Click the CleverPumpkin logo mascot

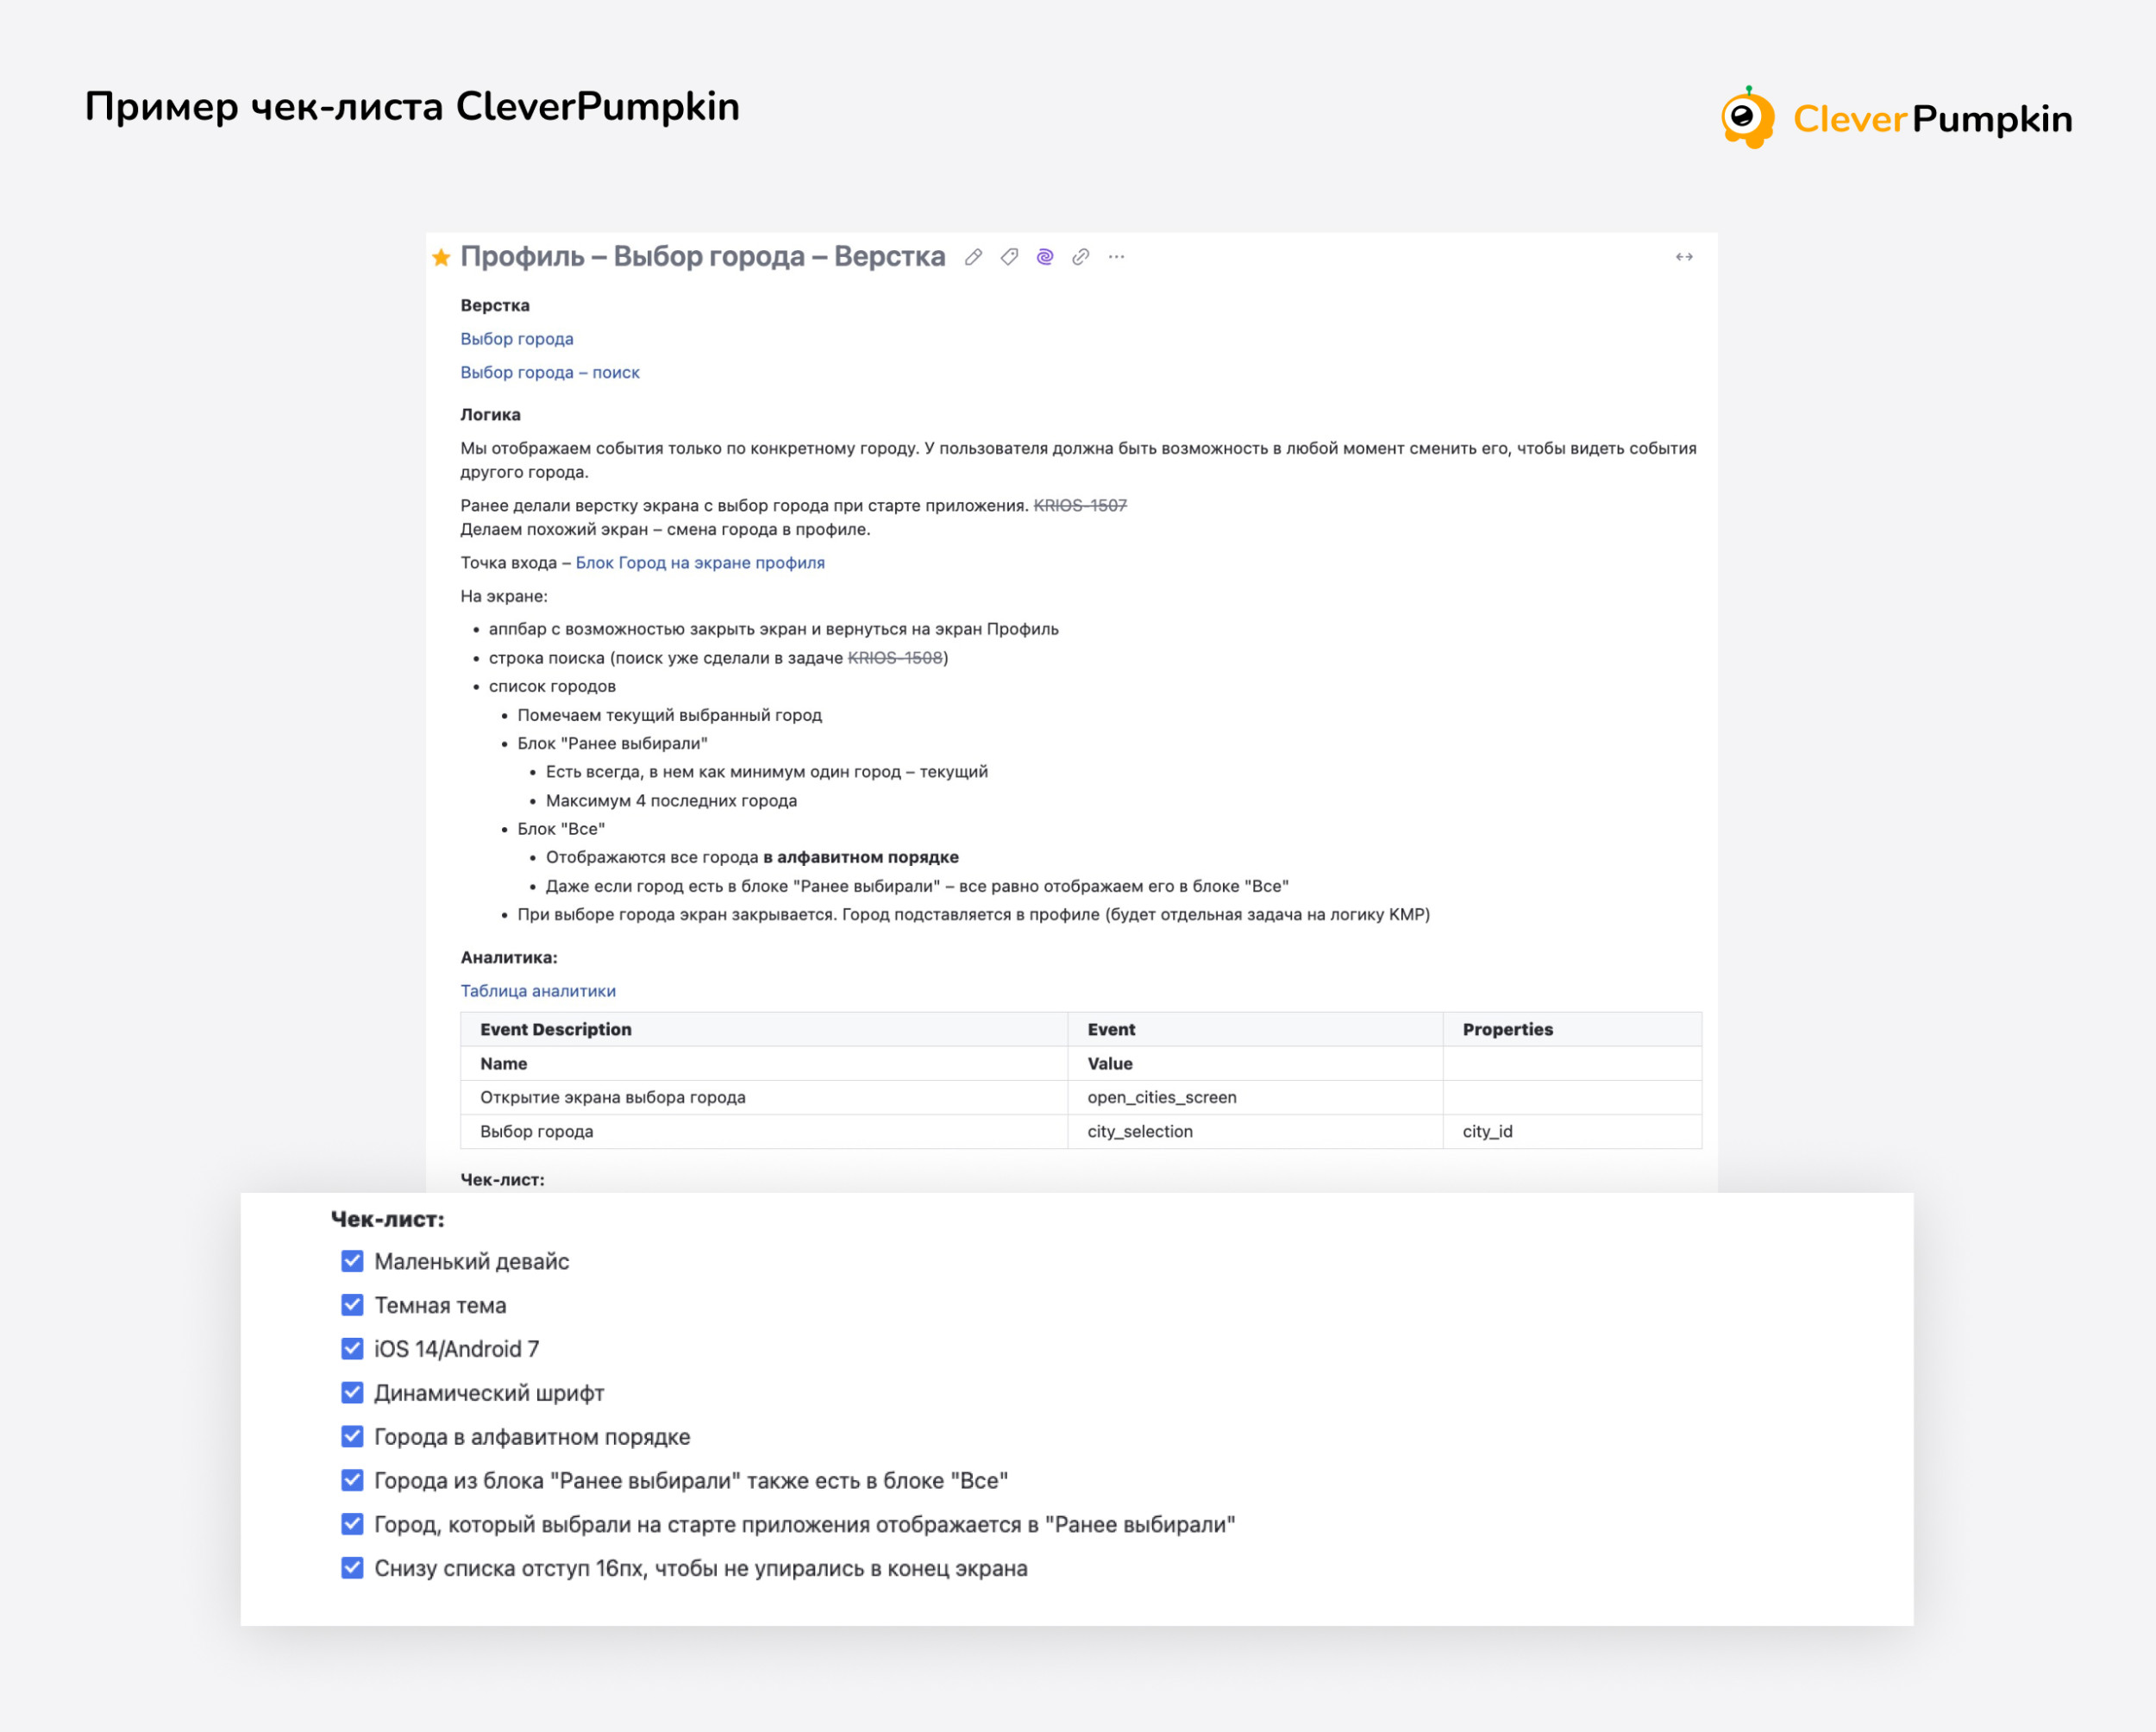pyautogui.click(x=1747, y=118)
